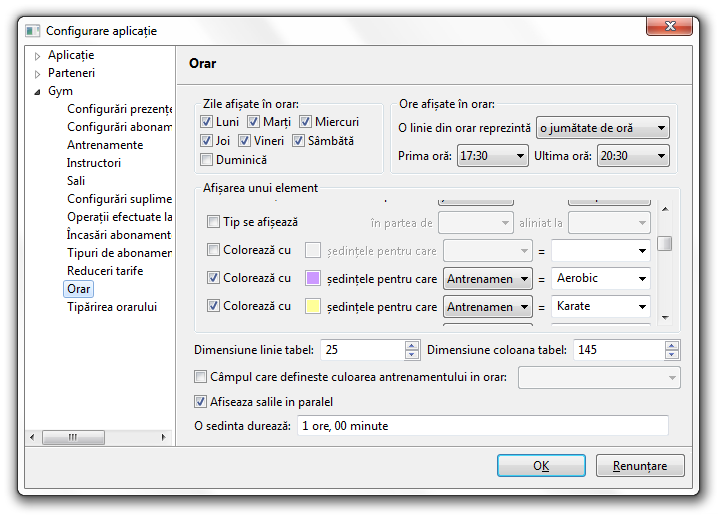
Task: Uncheck the Luni day checkbox
Action: click(x=207, y=122)
